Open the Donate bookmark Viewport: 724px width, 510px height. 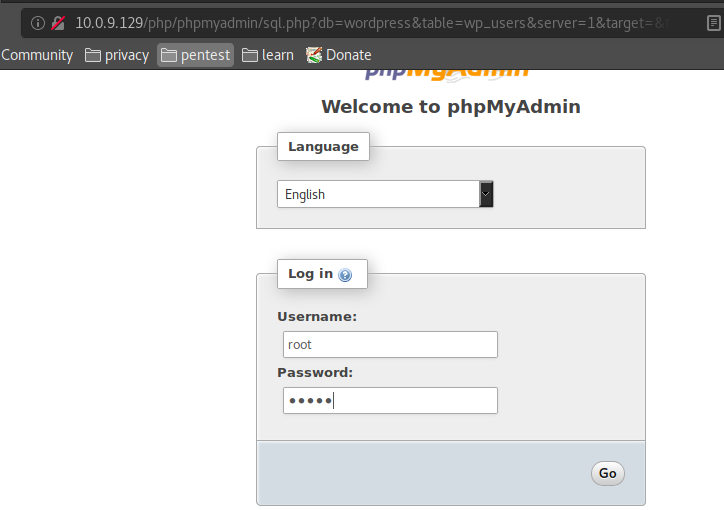pos(338,55)
